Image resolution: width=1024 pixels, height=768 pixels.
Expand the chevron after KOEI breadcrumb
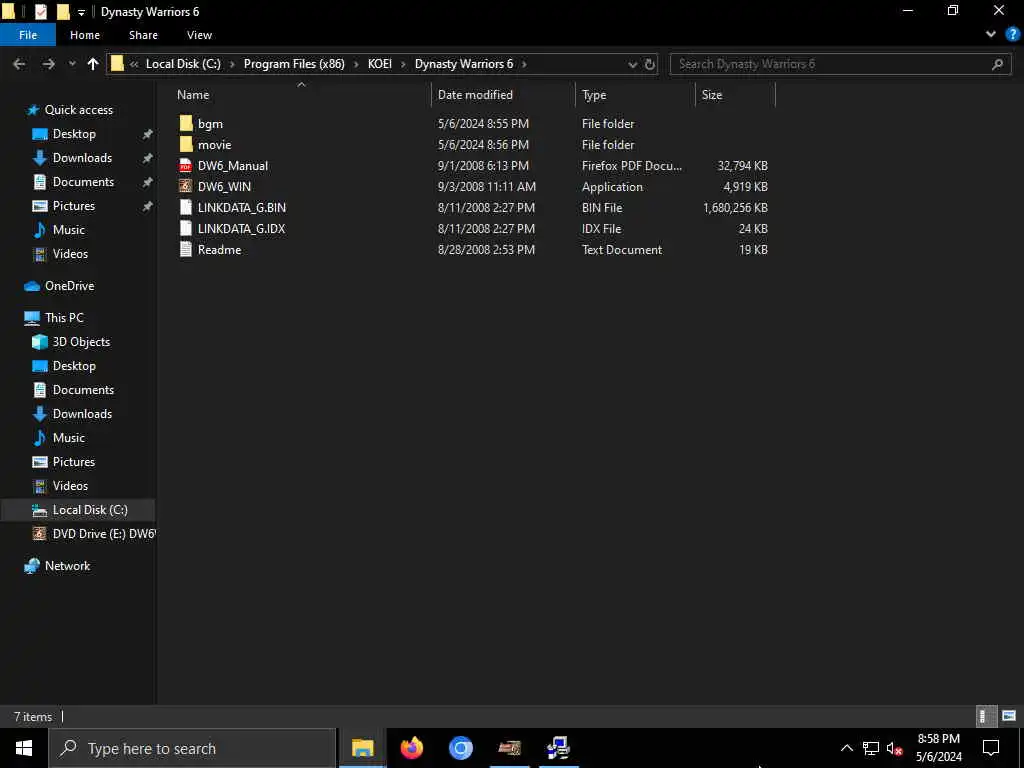point(403,64)
